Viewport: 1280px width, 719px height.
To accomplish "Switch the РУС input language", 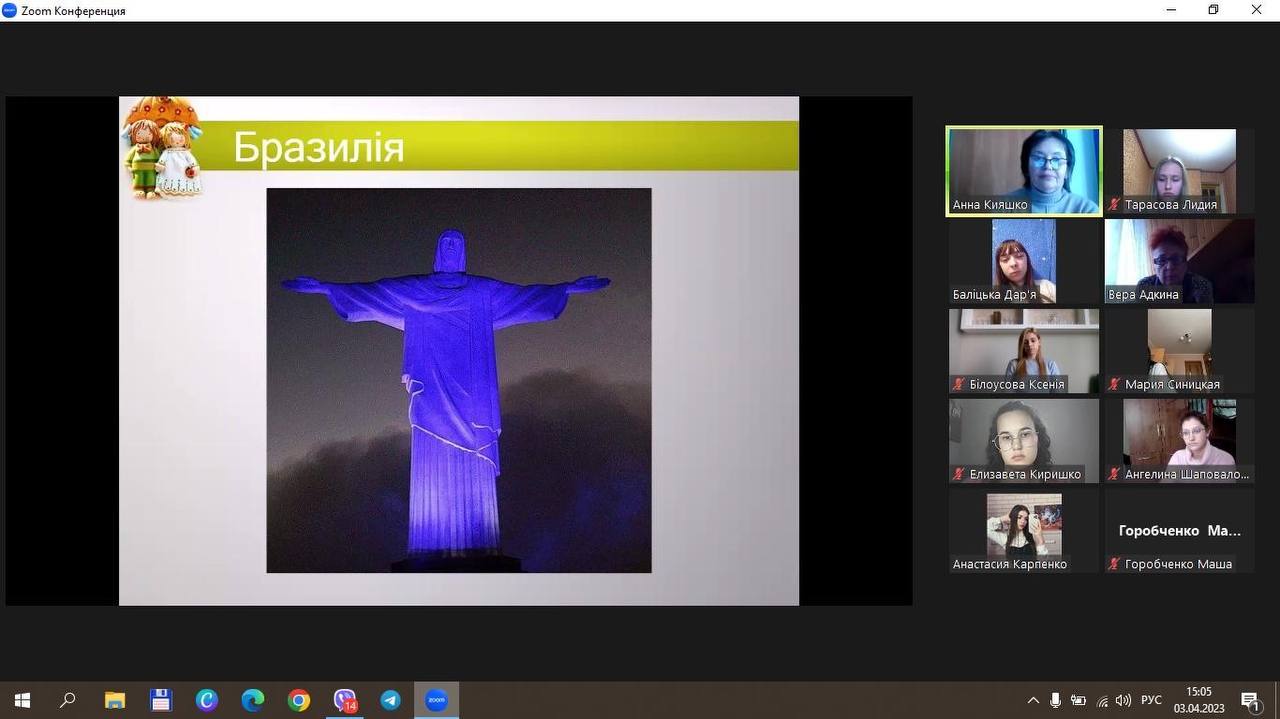I will tap(1151, 700).
